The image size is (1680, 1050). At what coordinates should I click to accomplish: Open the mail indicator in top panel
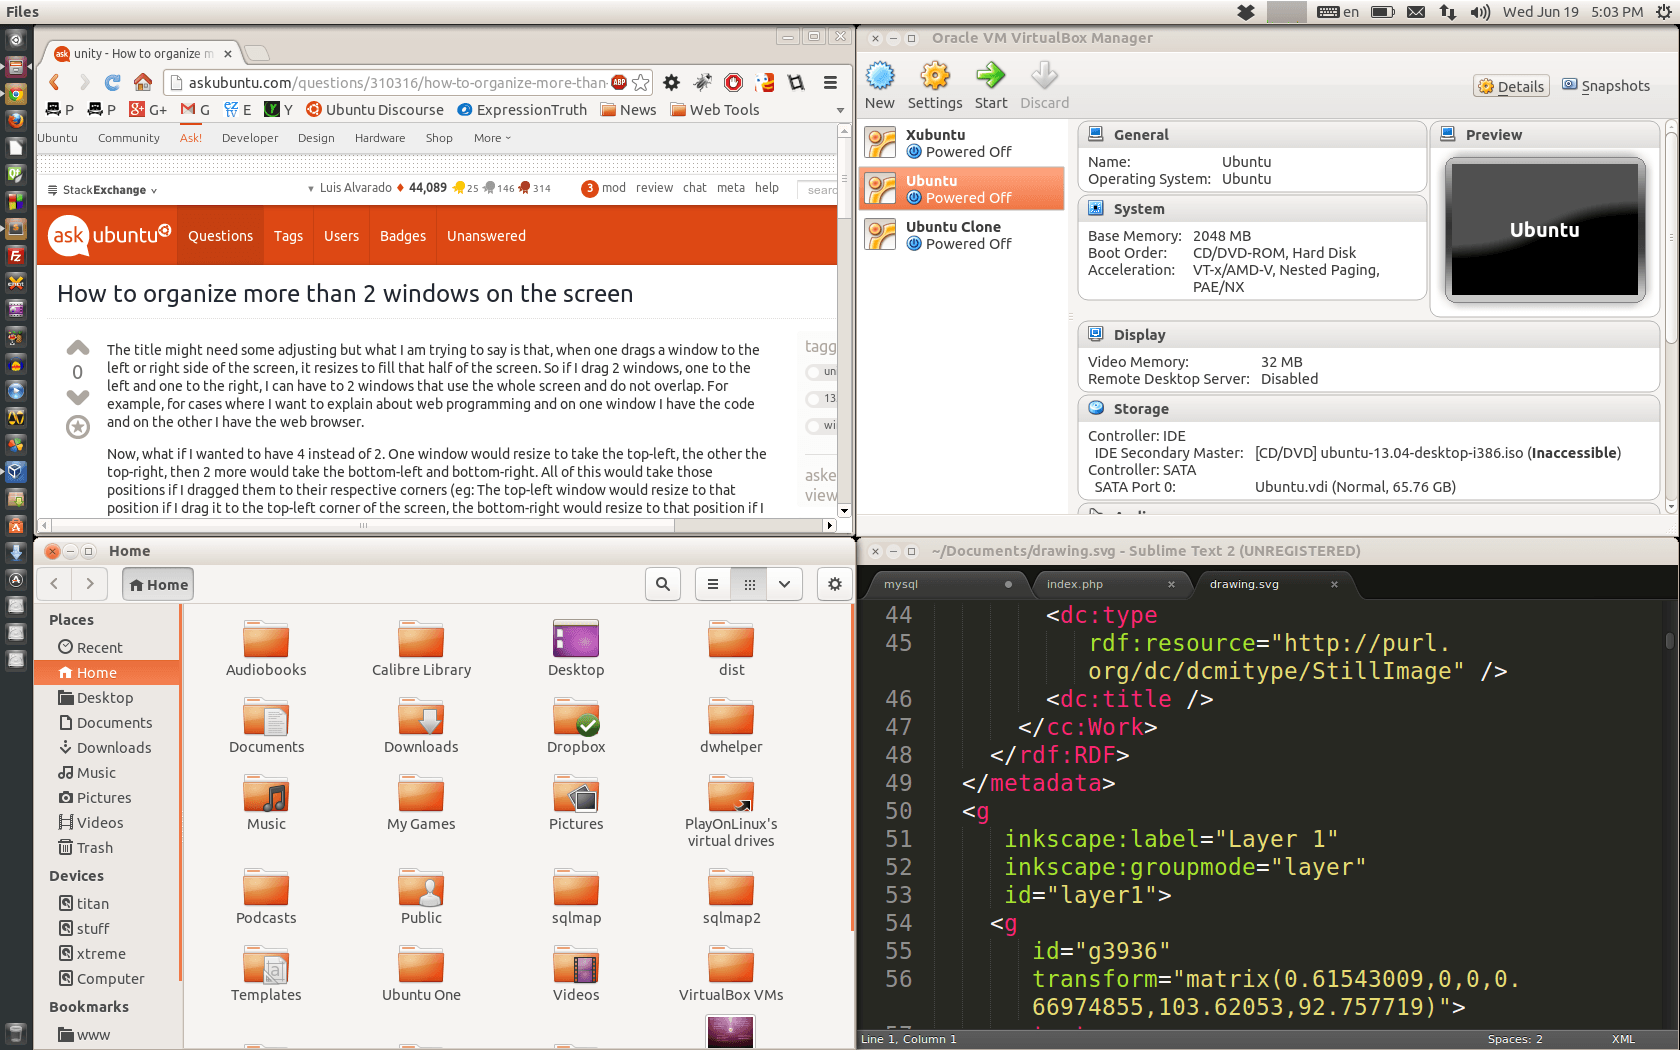(x=1416, y=12)
